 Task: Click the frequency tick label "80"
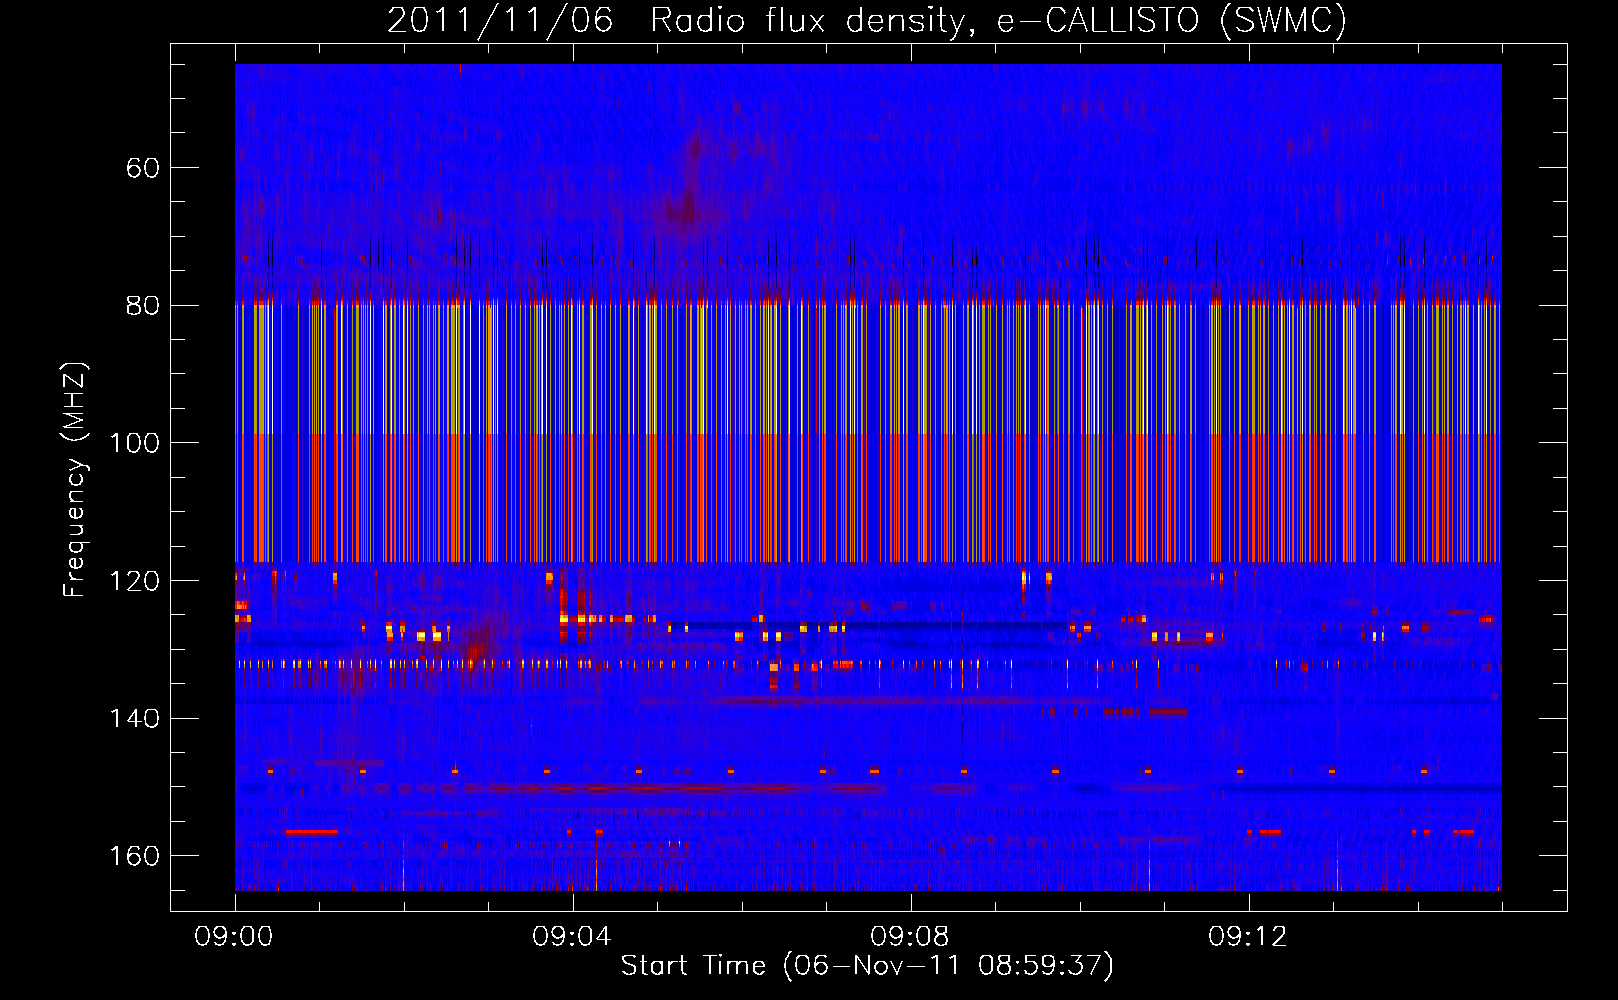point(142,306)
